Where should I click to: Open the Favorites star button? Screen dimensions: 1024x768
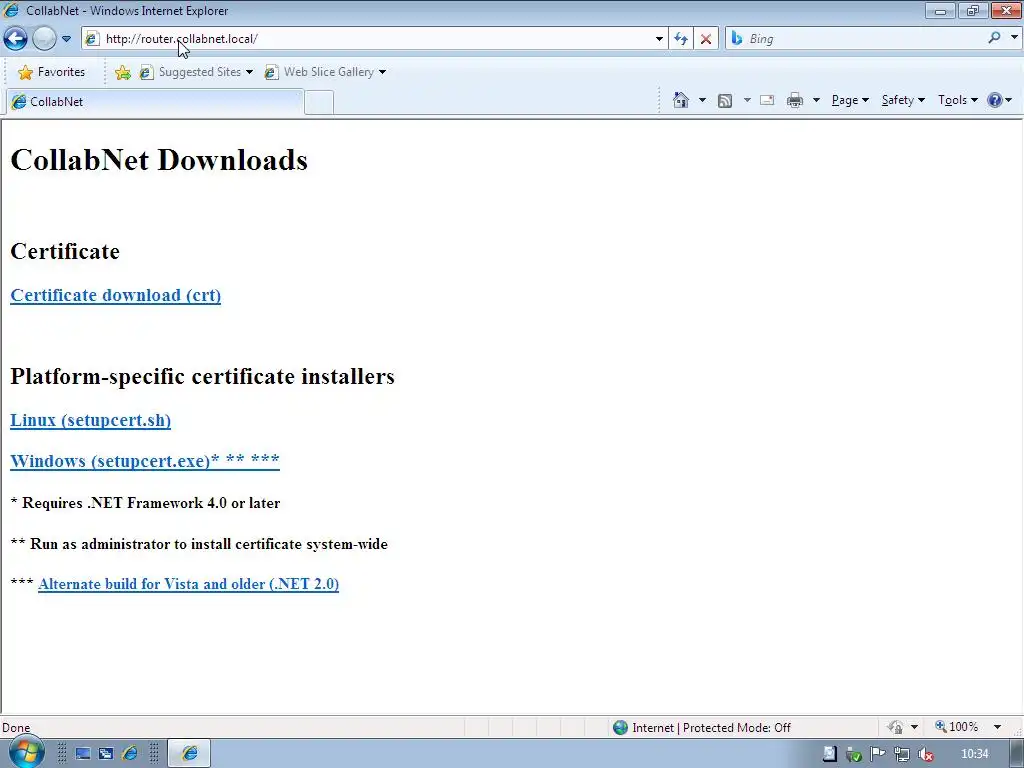[52, 72]
